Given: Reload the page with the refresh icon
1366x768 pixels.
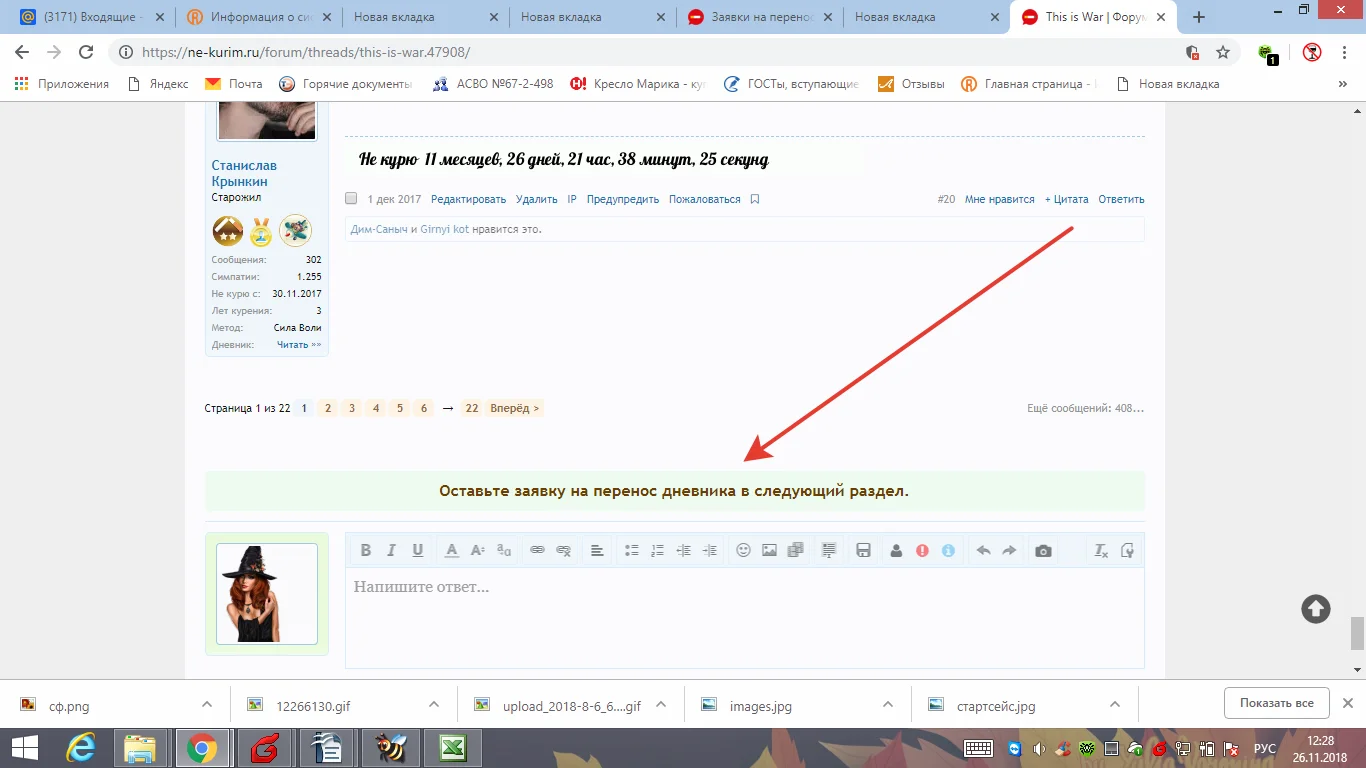Looking at the screenshot, I should (86, 52).
